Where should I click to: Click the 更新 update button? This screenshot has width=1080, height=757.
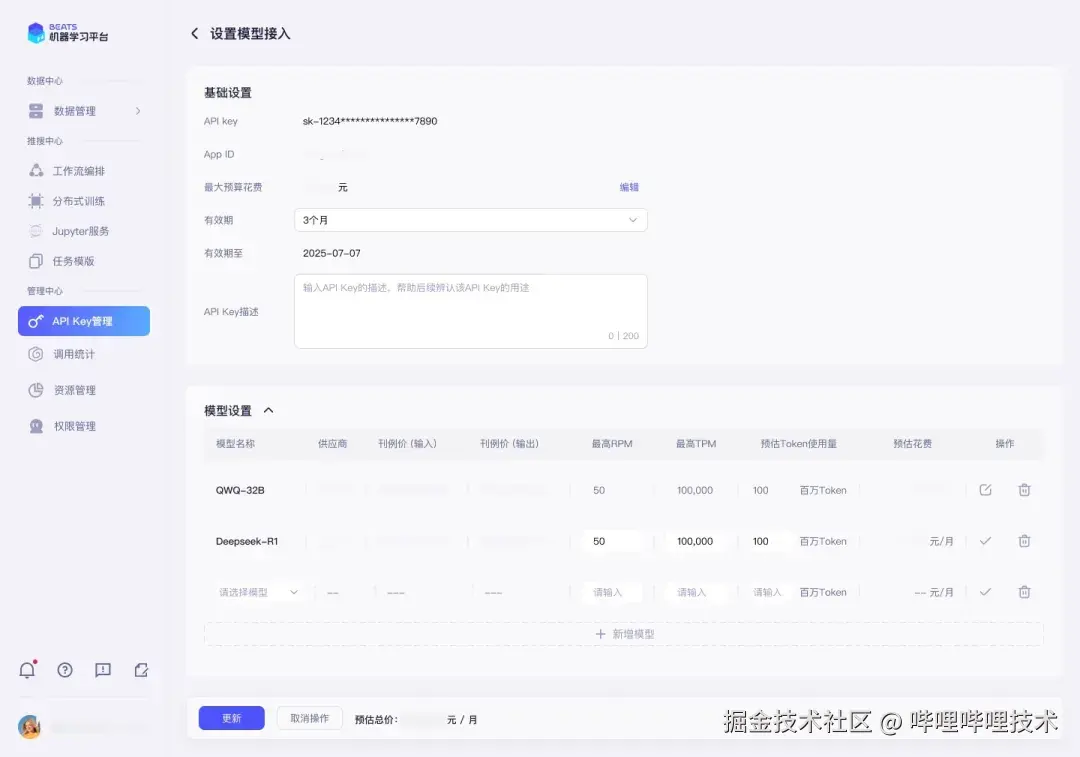pyautogui.click(x=231, y=718)
